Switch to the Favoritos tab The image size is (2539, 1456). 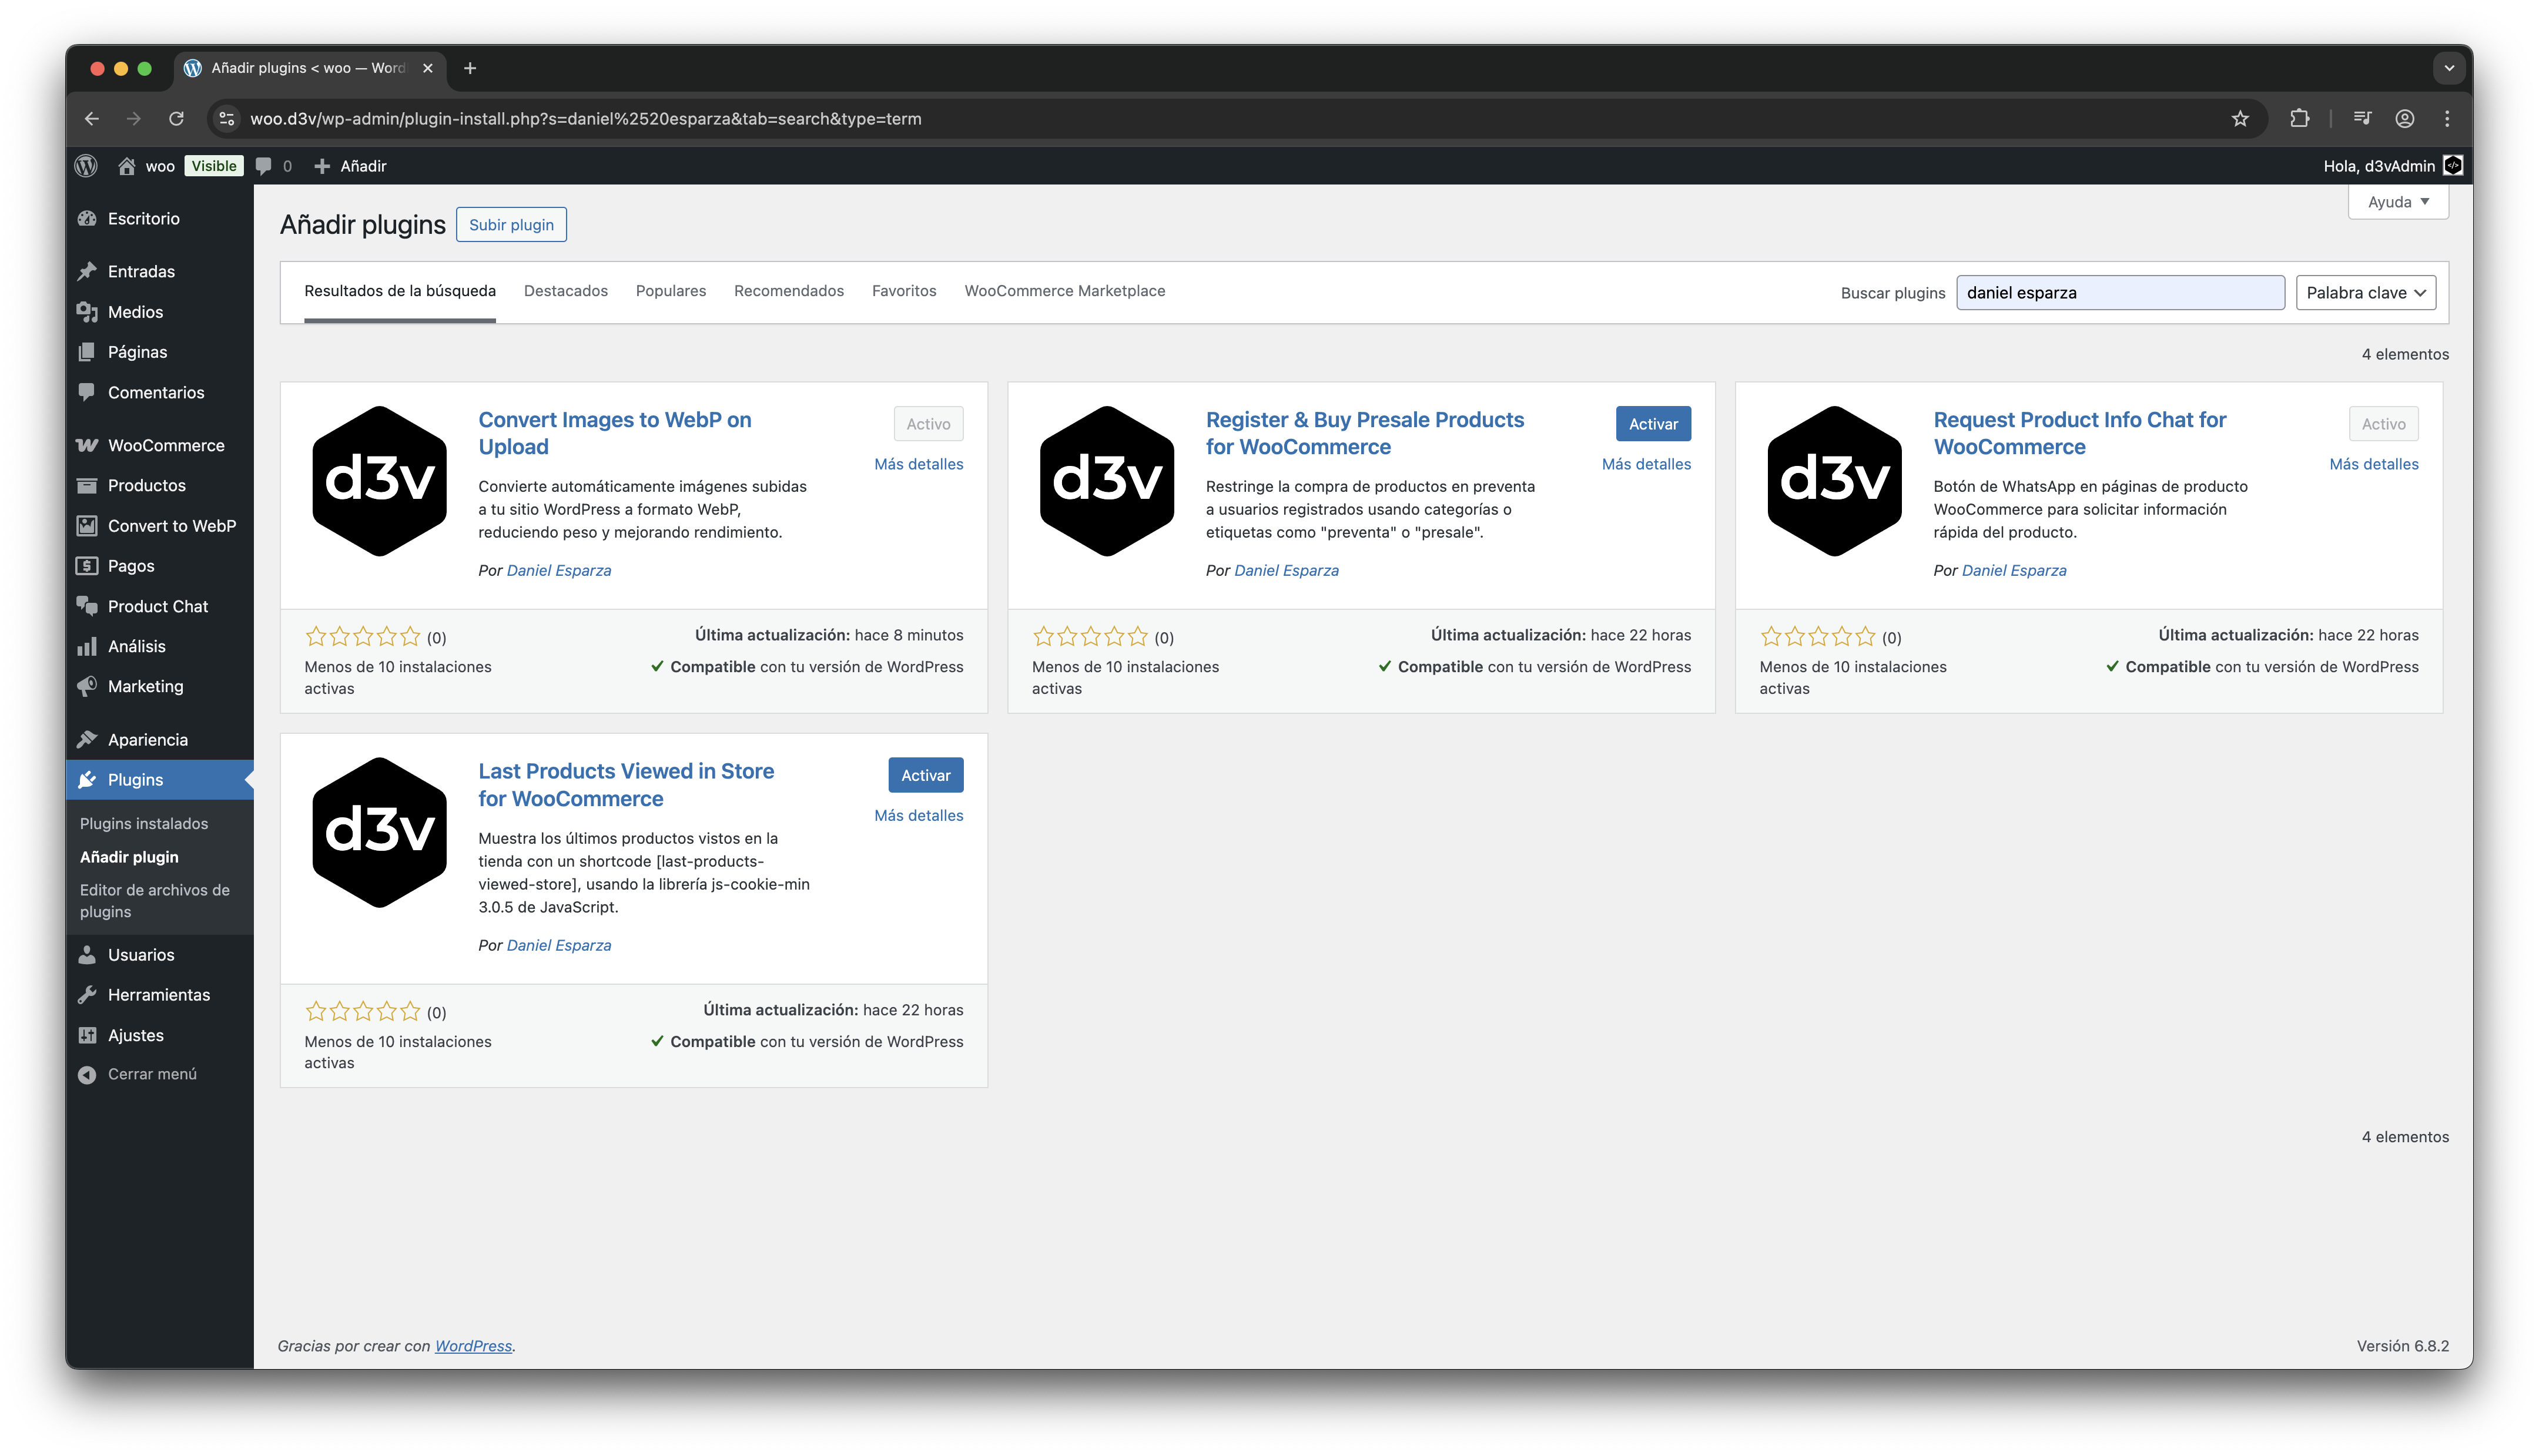coord(904,291)
